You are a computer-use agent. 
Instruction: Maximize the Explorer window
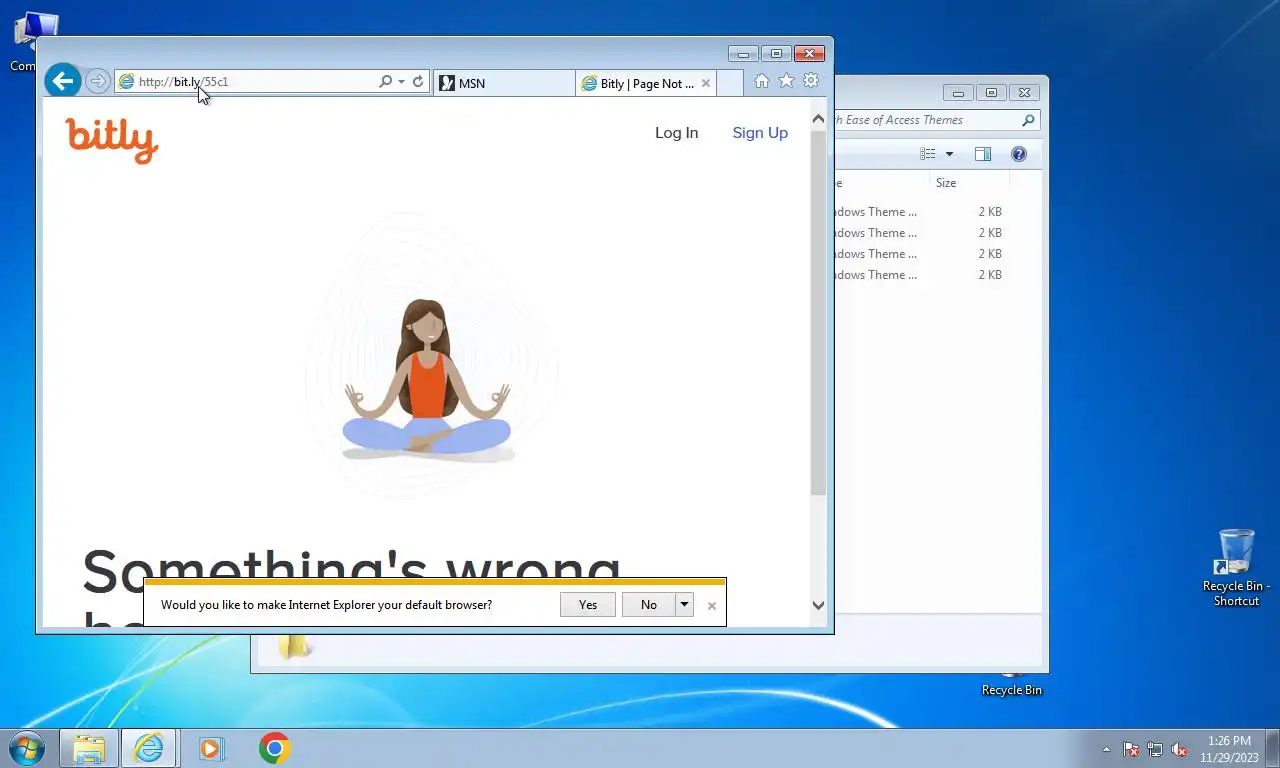[991, 93]
